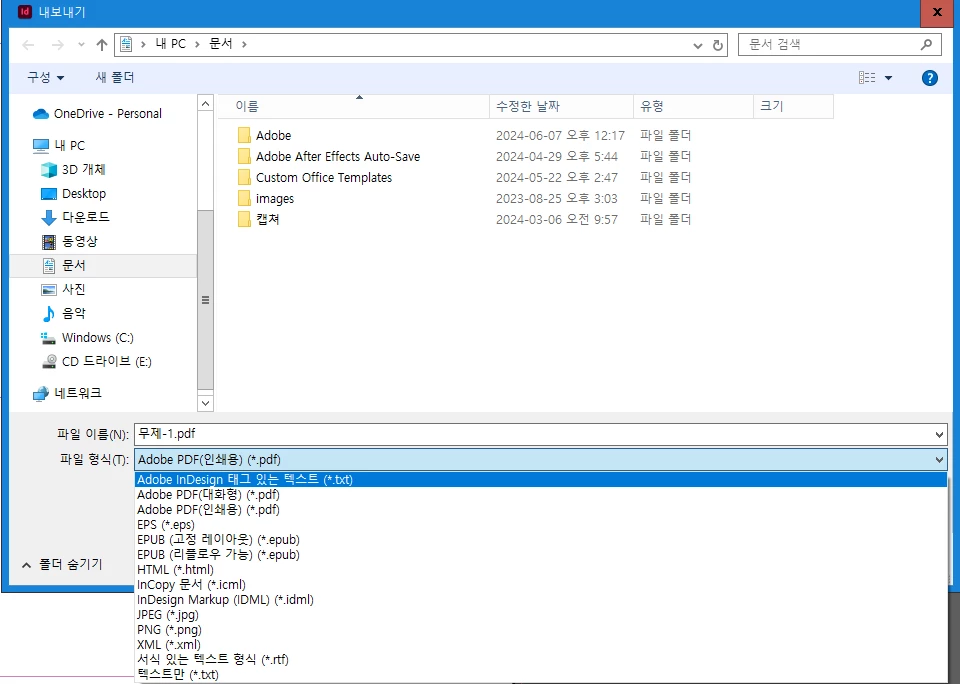Click sidebar scrollbar down arrow

(206, 403)
